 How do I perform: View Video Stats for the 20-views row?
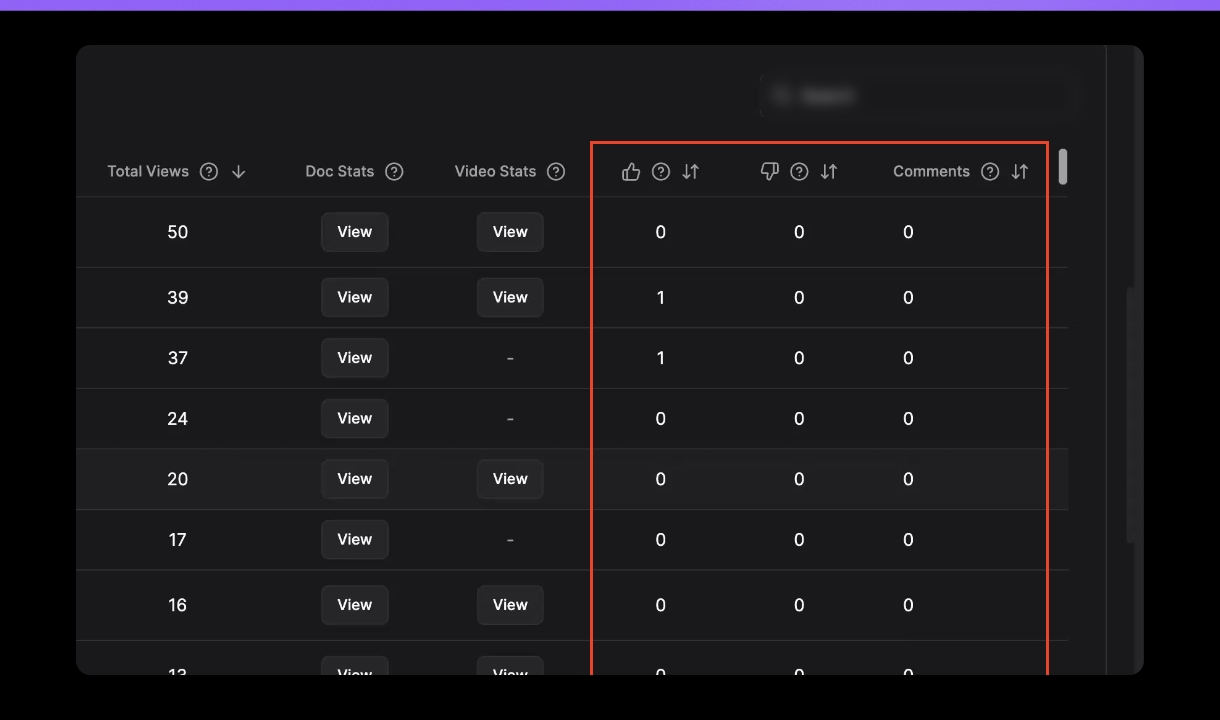pyautogui.click(x=510, y=479)
